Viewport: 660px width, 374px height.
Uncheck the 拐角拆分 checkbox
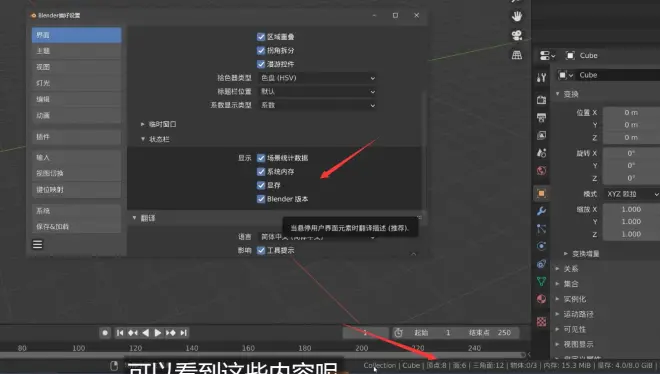click(x=261, y=50)
